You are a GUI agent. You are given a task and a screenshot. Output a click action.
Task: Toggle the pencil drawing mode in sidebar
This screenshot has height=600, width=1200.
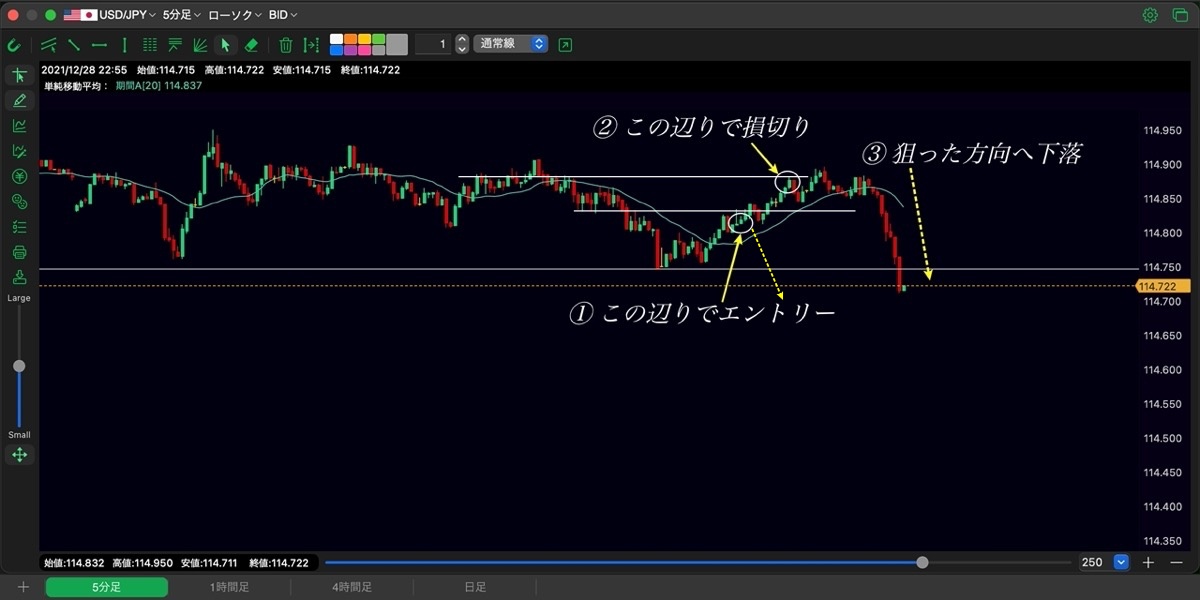click(x=19, y=100)
